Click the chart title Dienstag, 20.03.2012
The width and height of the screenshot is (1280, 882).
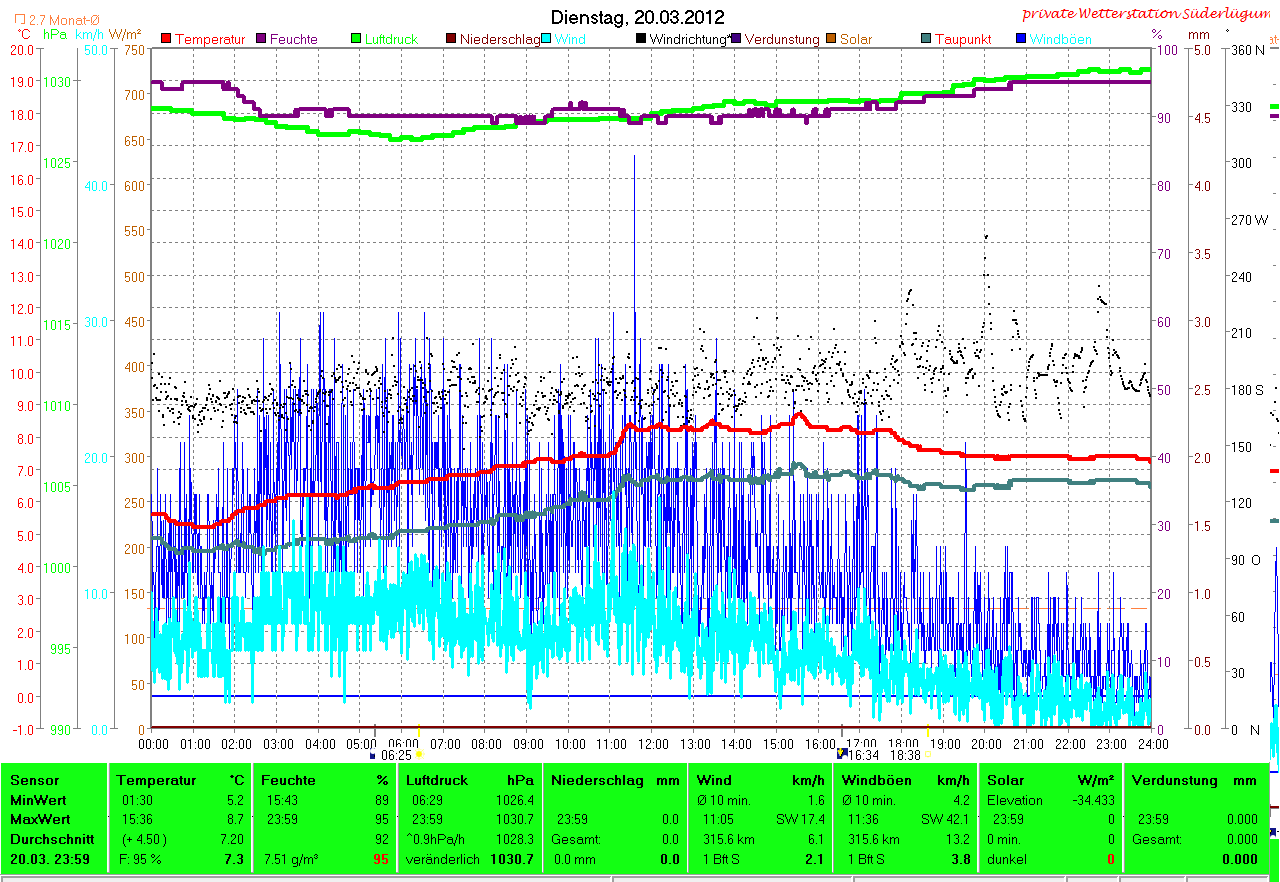tap(638, 17)
